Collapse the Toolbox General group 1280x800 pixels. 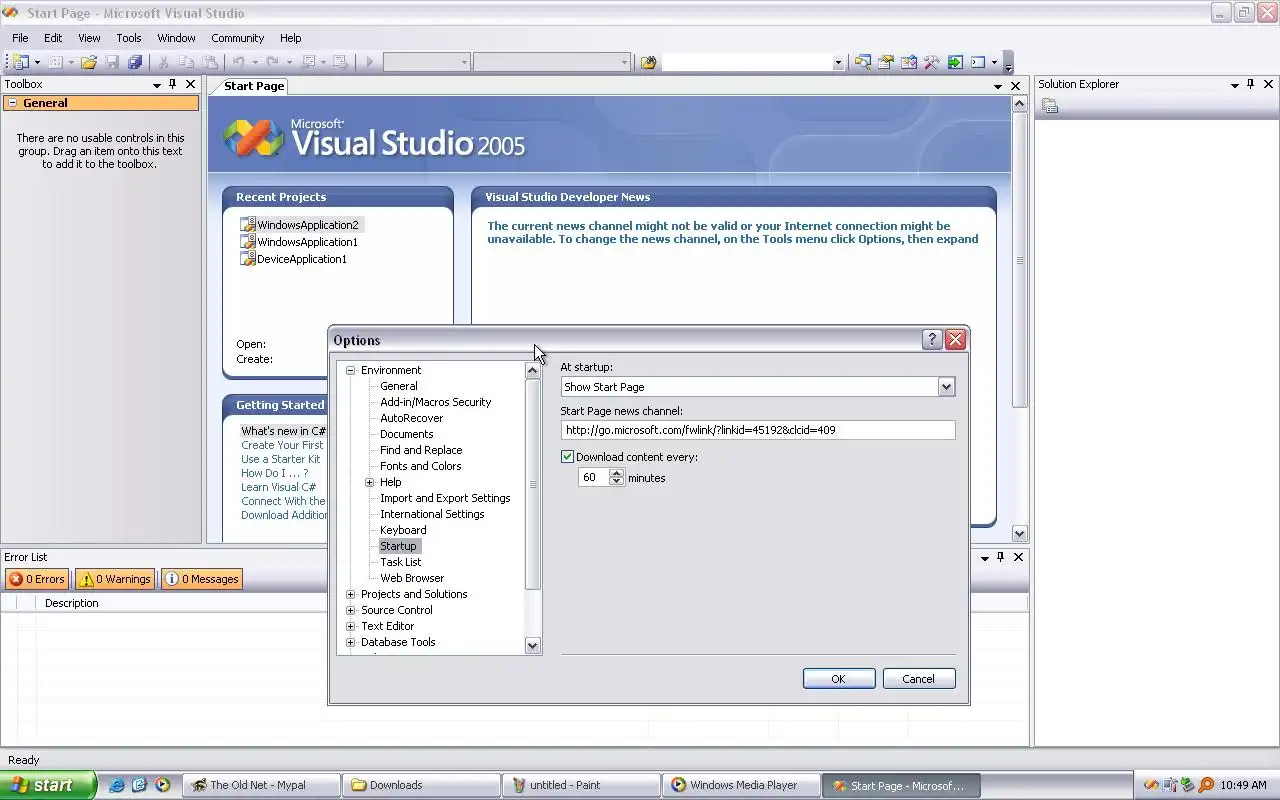[x=12, y=103]
